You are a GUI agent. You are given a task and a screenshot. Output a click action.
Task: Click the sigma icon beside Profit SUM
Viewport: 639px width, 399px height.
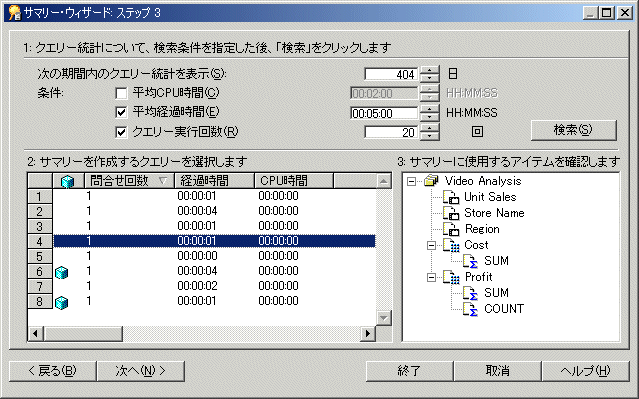(471, 293)
